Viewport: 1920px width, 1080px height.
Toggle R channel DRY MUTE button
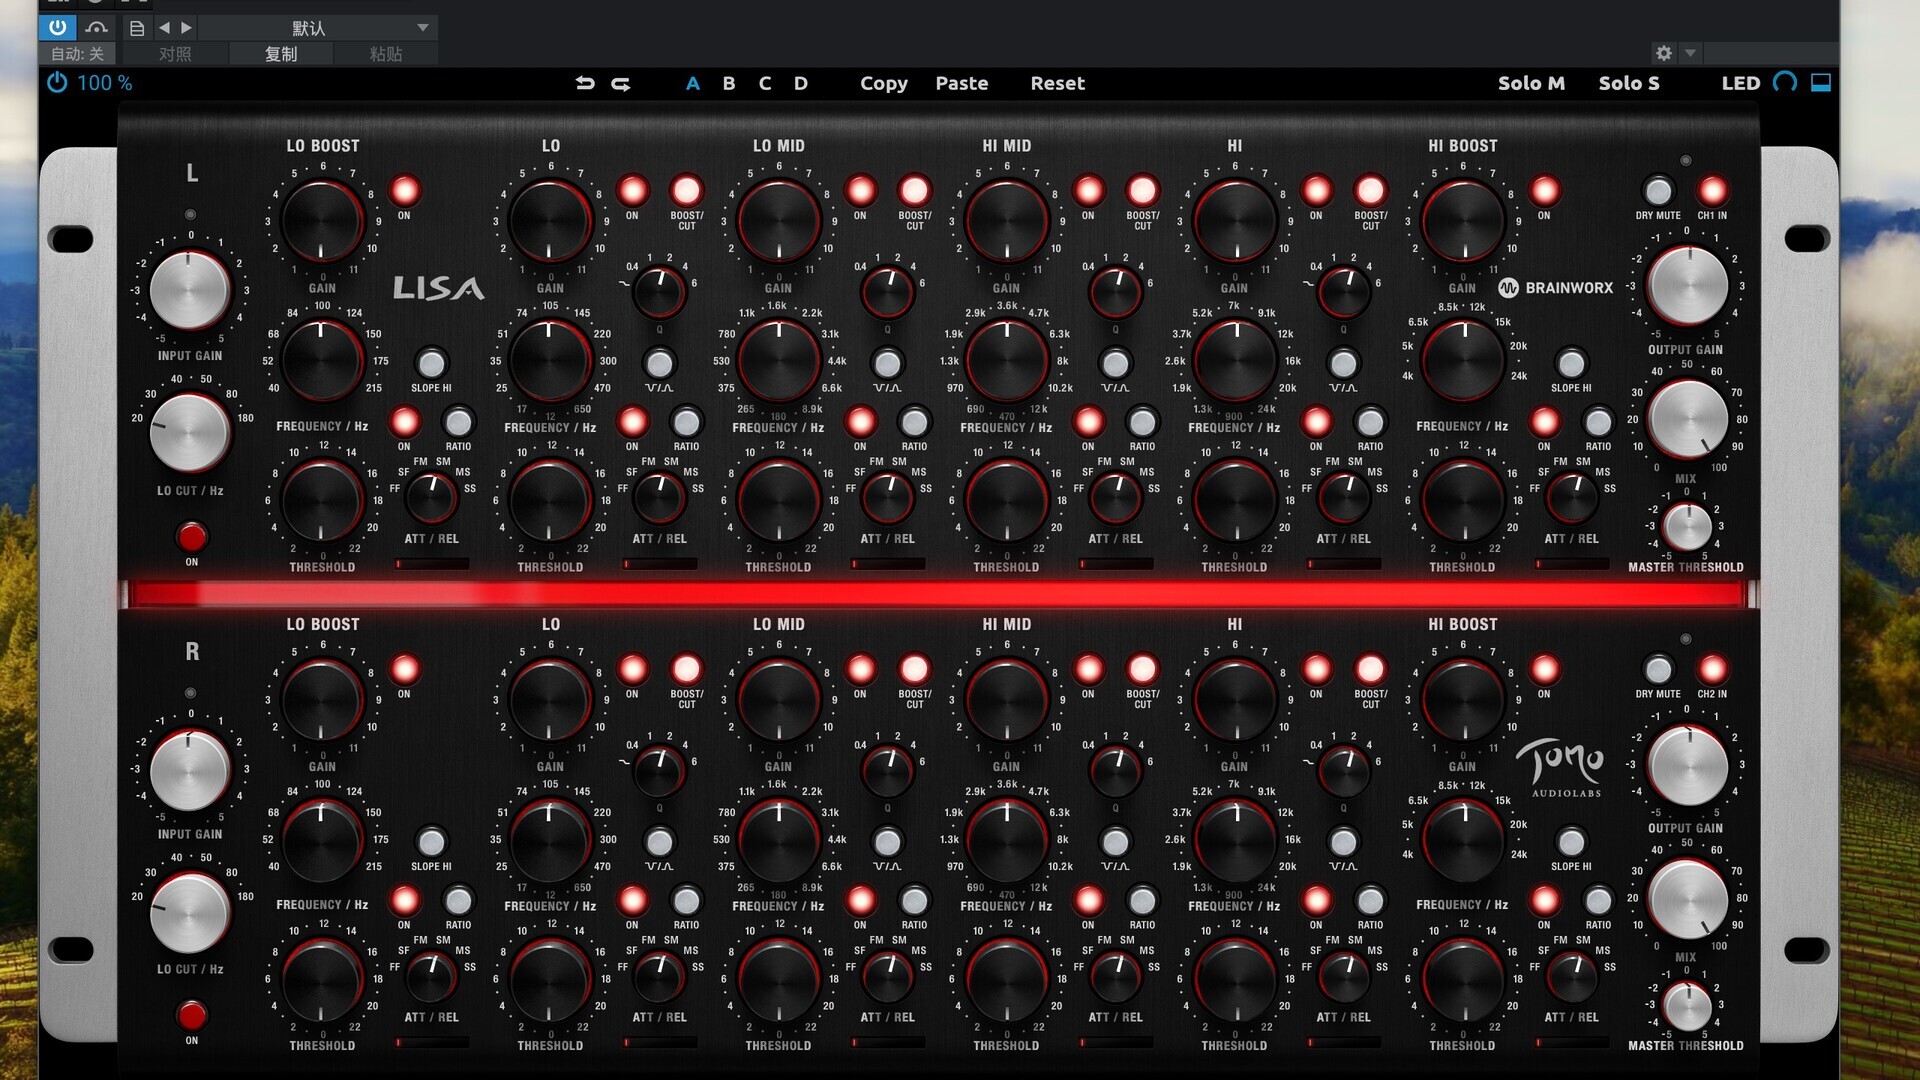(1658, 669)
